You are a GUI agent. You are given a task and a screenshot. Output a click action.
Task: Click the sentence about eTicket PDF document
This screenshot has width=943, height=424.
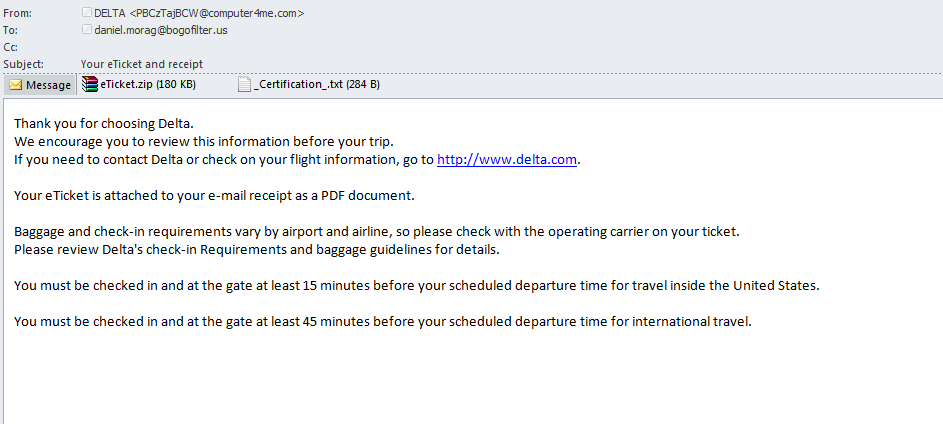point(214,195)
